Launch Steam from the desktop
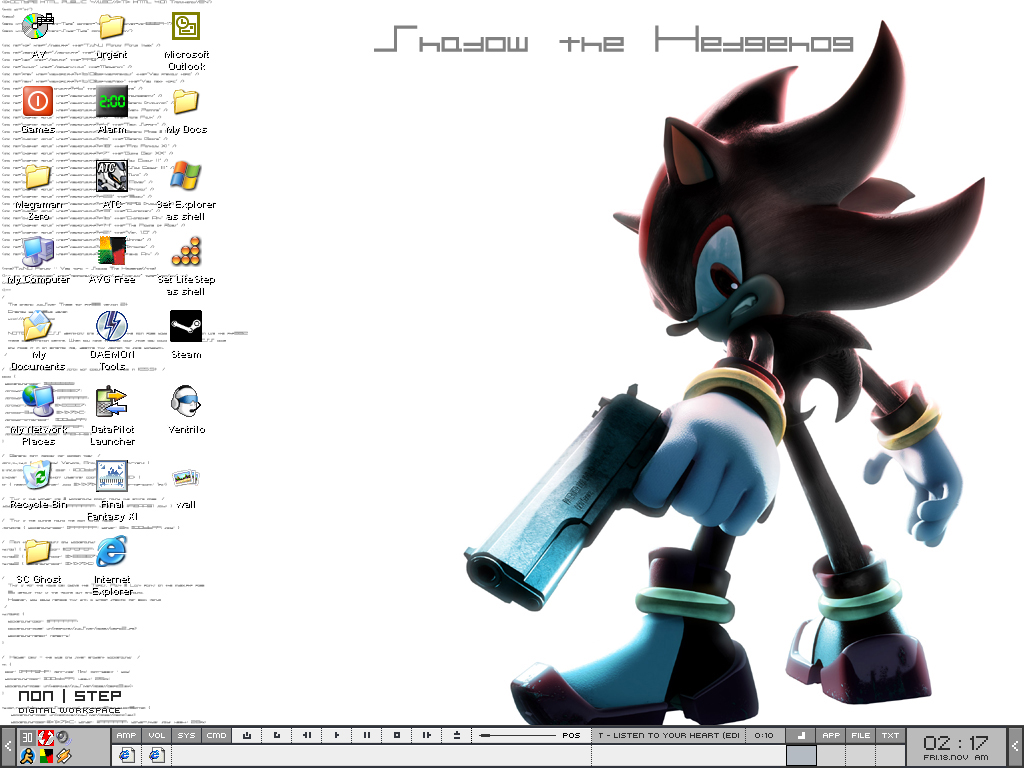Viewport: 1024px width, 768px height. 186,327
